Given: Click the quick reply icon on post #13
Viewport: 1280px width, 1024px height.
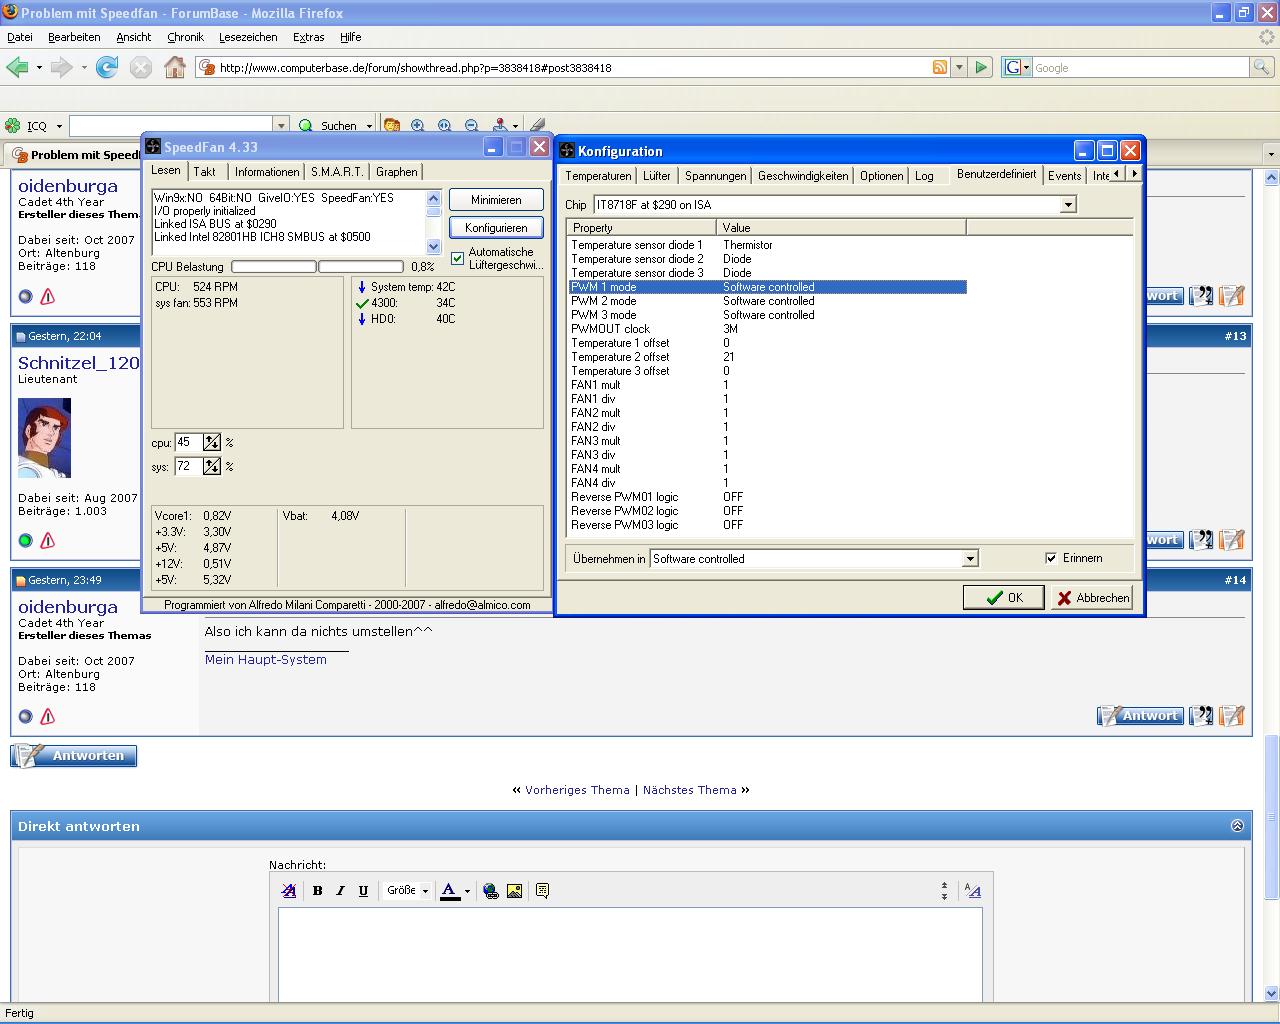Looking at the screenshot, I should tap(1232, 540).
